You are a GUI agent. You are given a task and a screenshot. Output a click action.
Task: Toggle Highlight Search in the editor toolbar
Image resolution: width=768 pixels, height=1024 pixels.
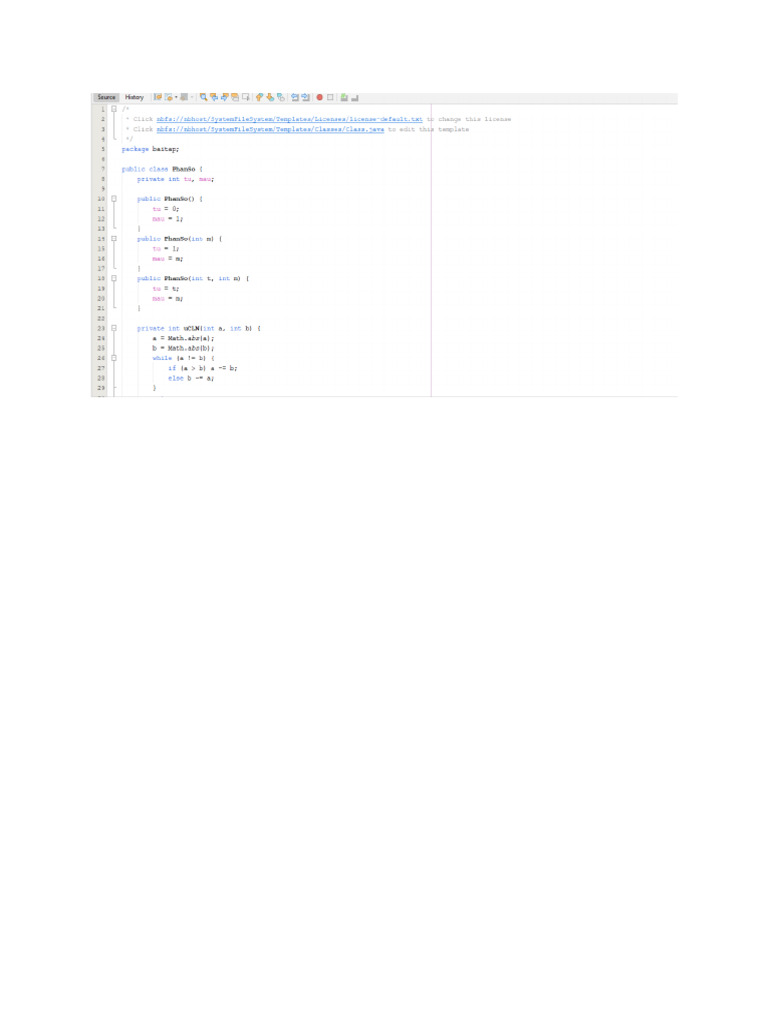pyautogui.click(x=235, y=97)
